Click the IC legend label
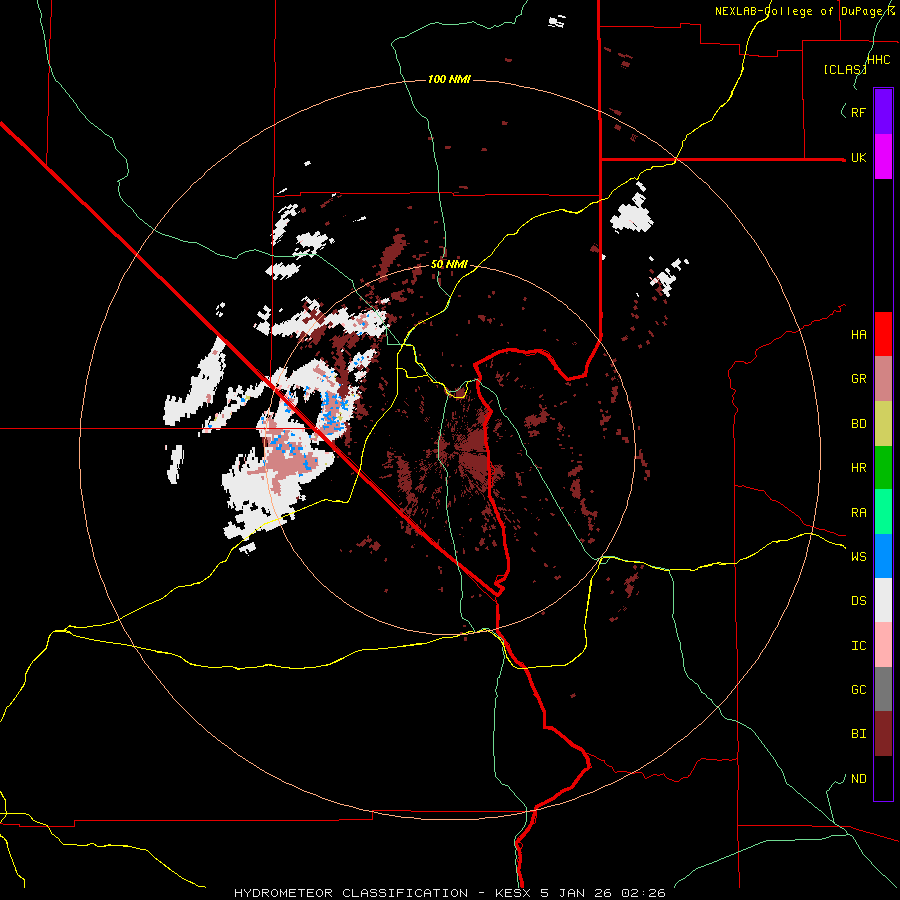The height and width of the screenshot is (900, 900). [859, 646]
